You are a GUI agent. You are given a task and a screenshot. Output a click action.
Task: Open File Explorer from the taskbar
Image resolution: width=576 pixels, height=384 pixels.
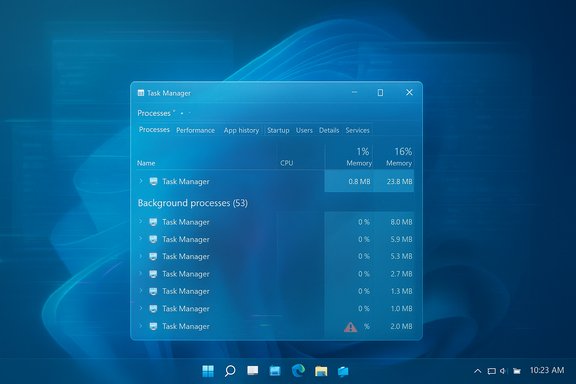[x=321, y=371]
